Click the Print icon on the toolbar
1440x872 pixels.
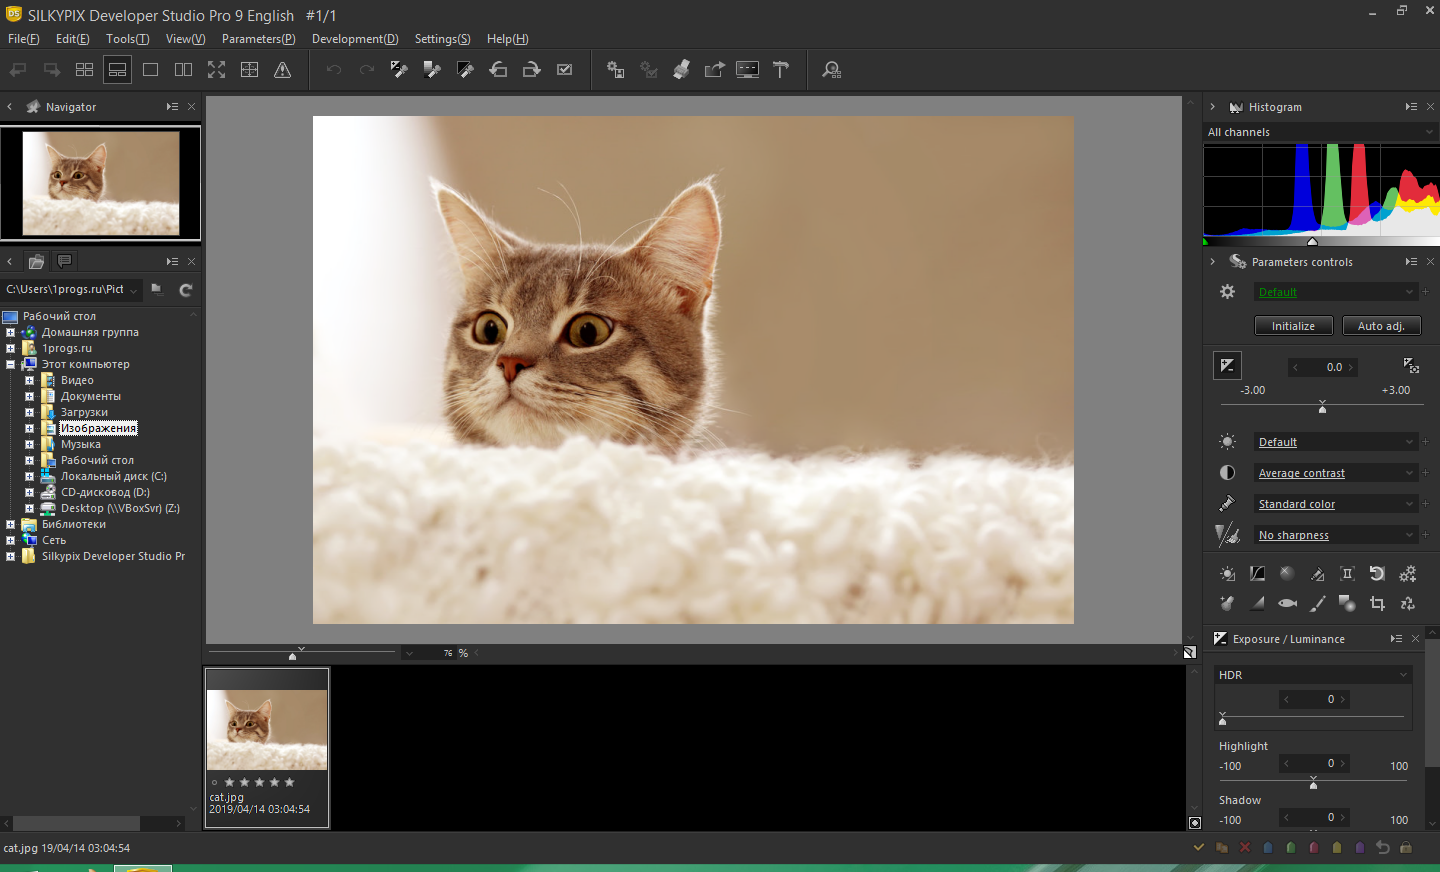[x=681, y=69]
